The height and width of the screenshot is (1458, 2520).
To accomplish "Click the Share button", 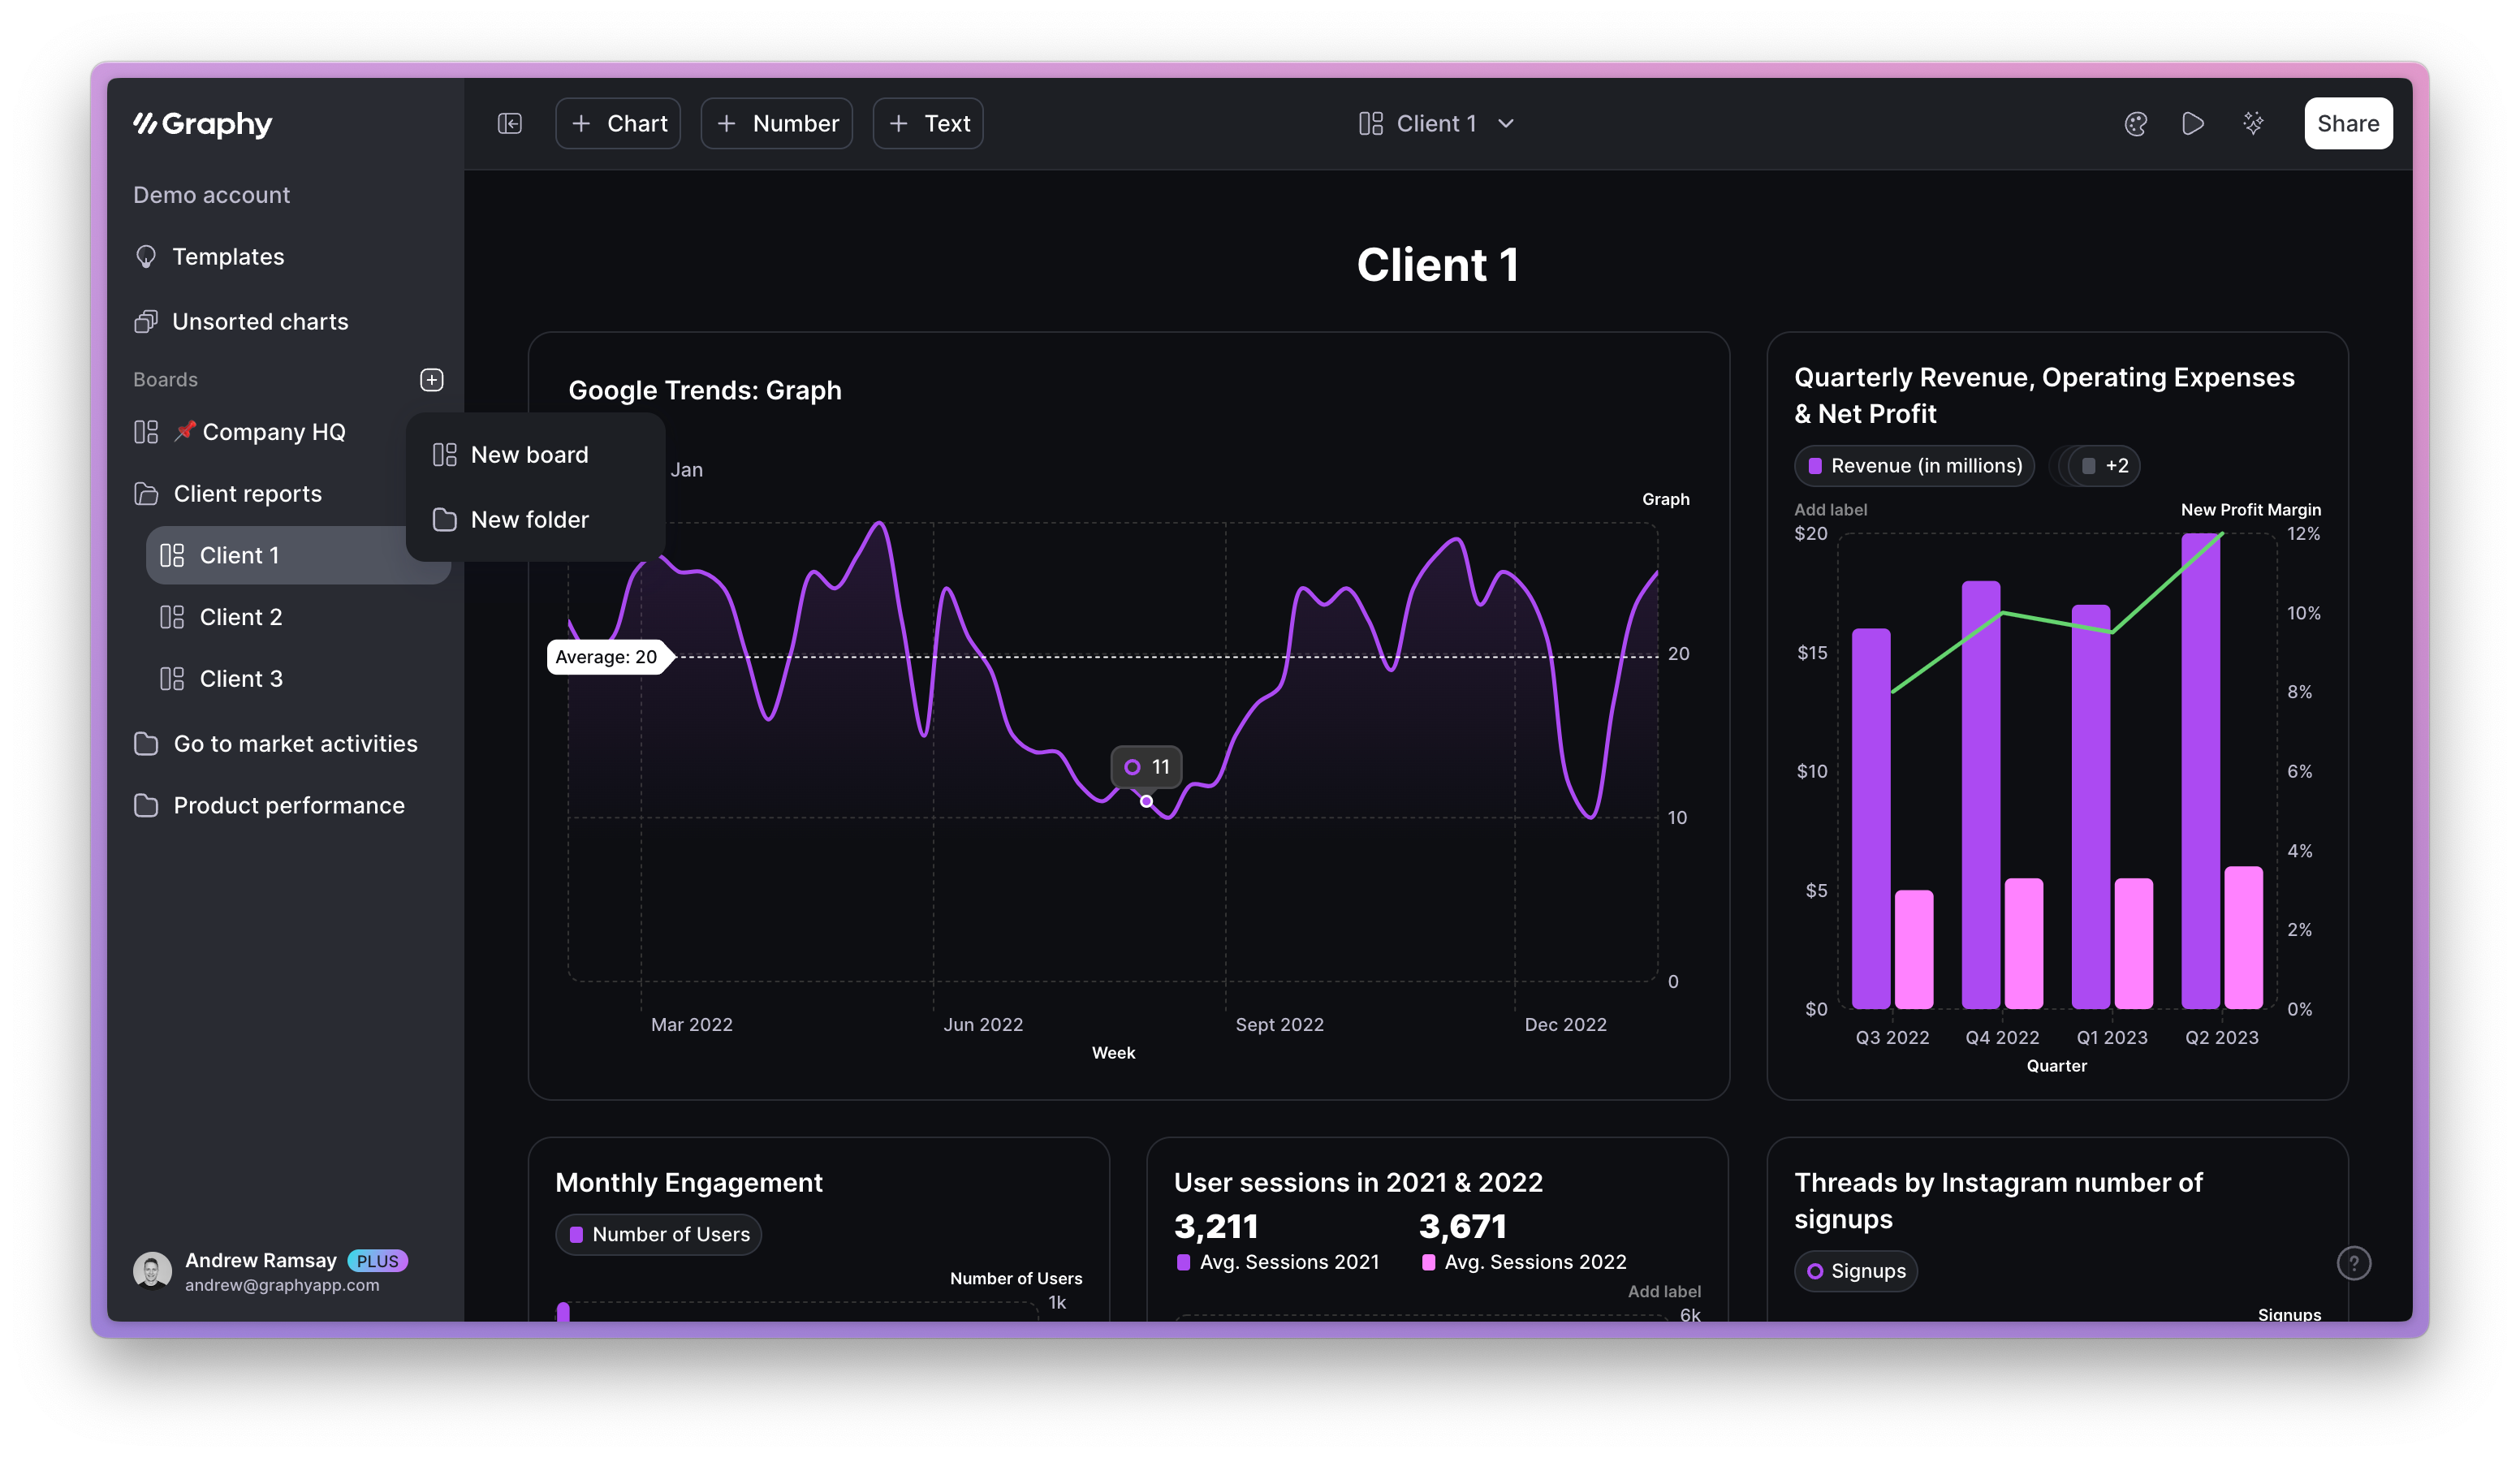I will (2347, 123).
